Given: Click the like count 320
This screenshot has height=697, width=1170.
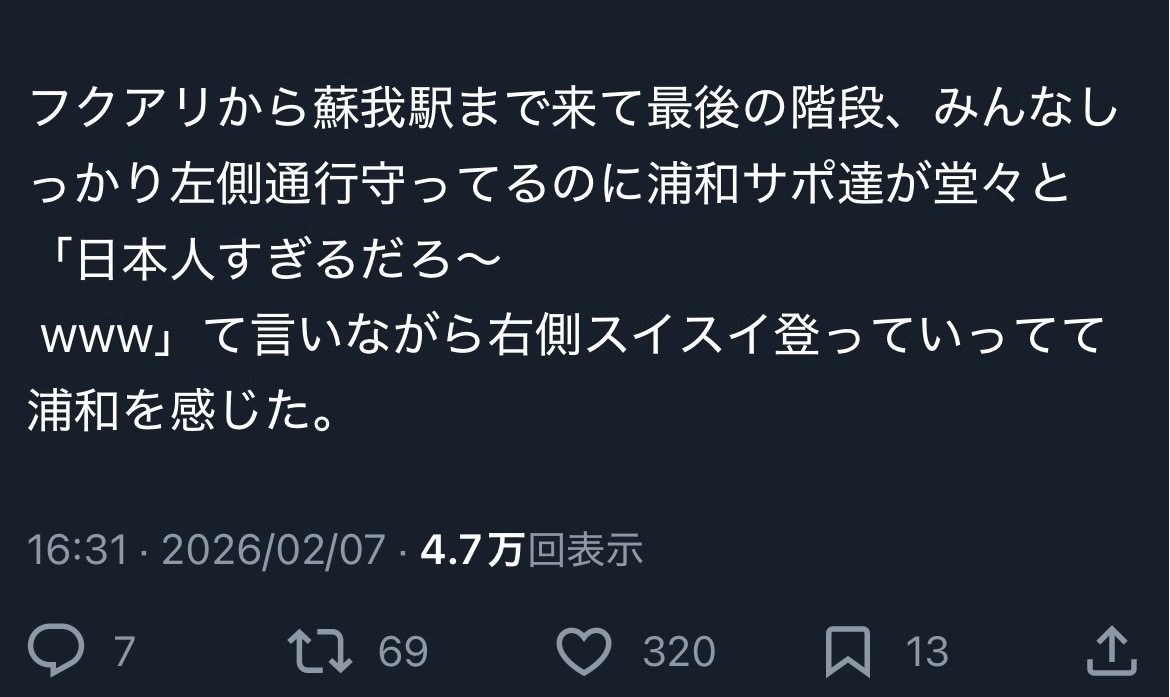Looking at the screenshot, I should click(679, 651).
